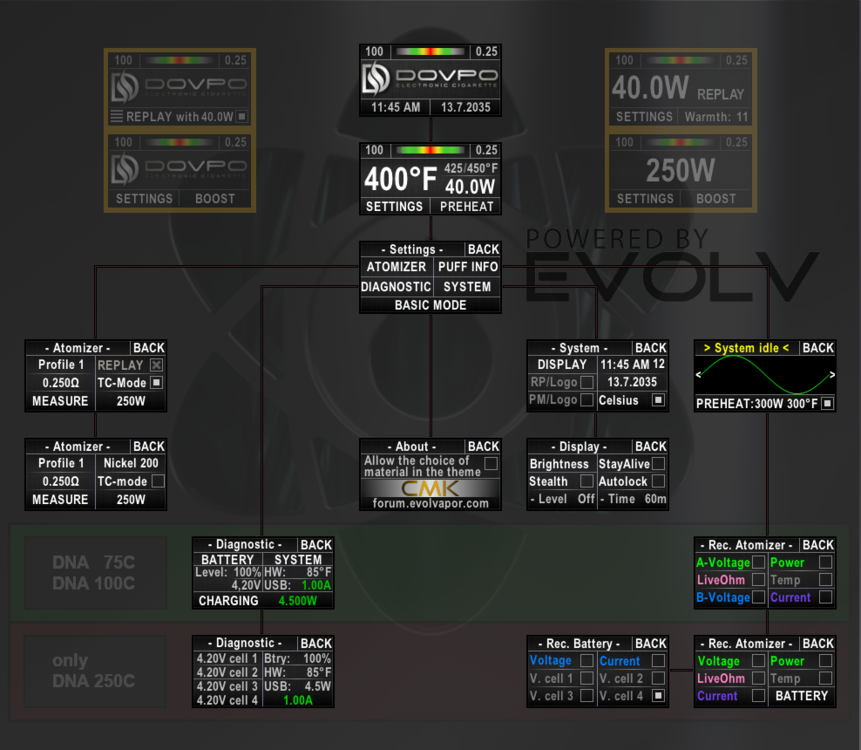Screen dimensions: 861x750
Task: Select Nickel 200 material in Atomizer
Action: (x=131, y=463)
